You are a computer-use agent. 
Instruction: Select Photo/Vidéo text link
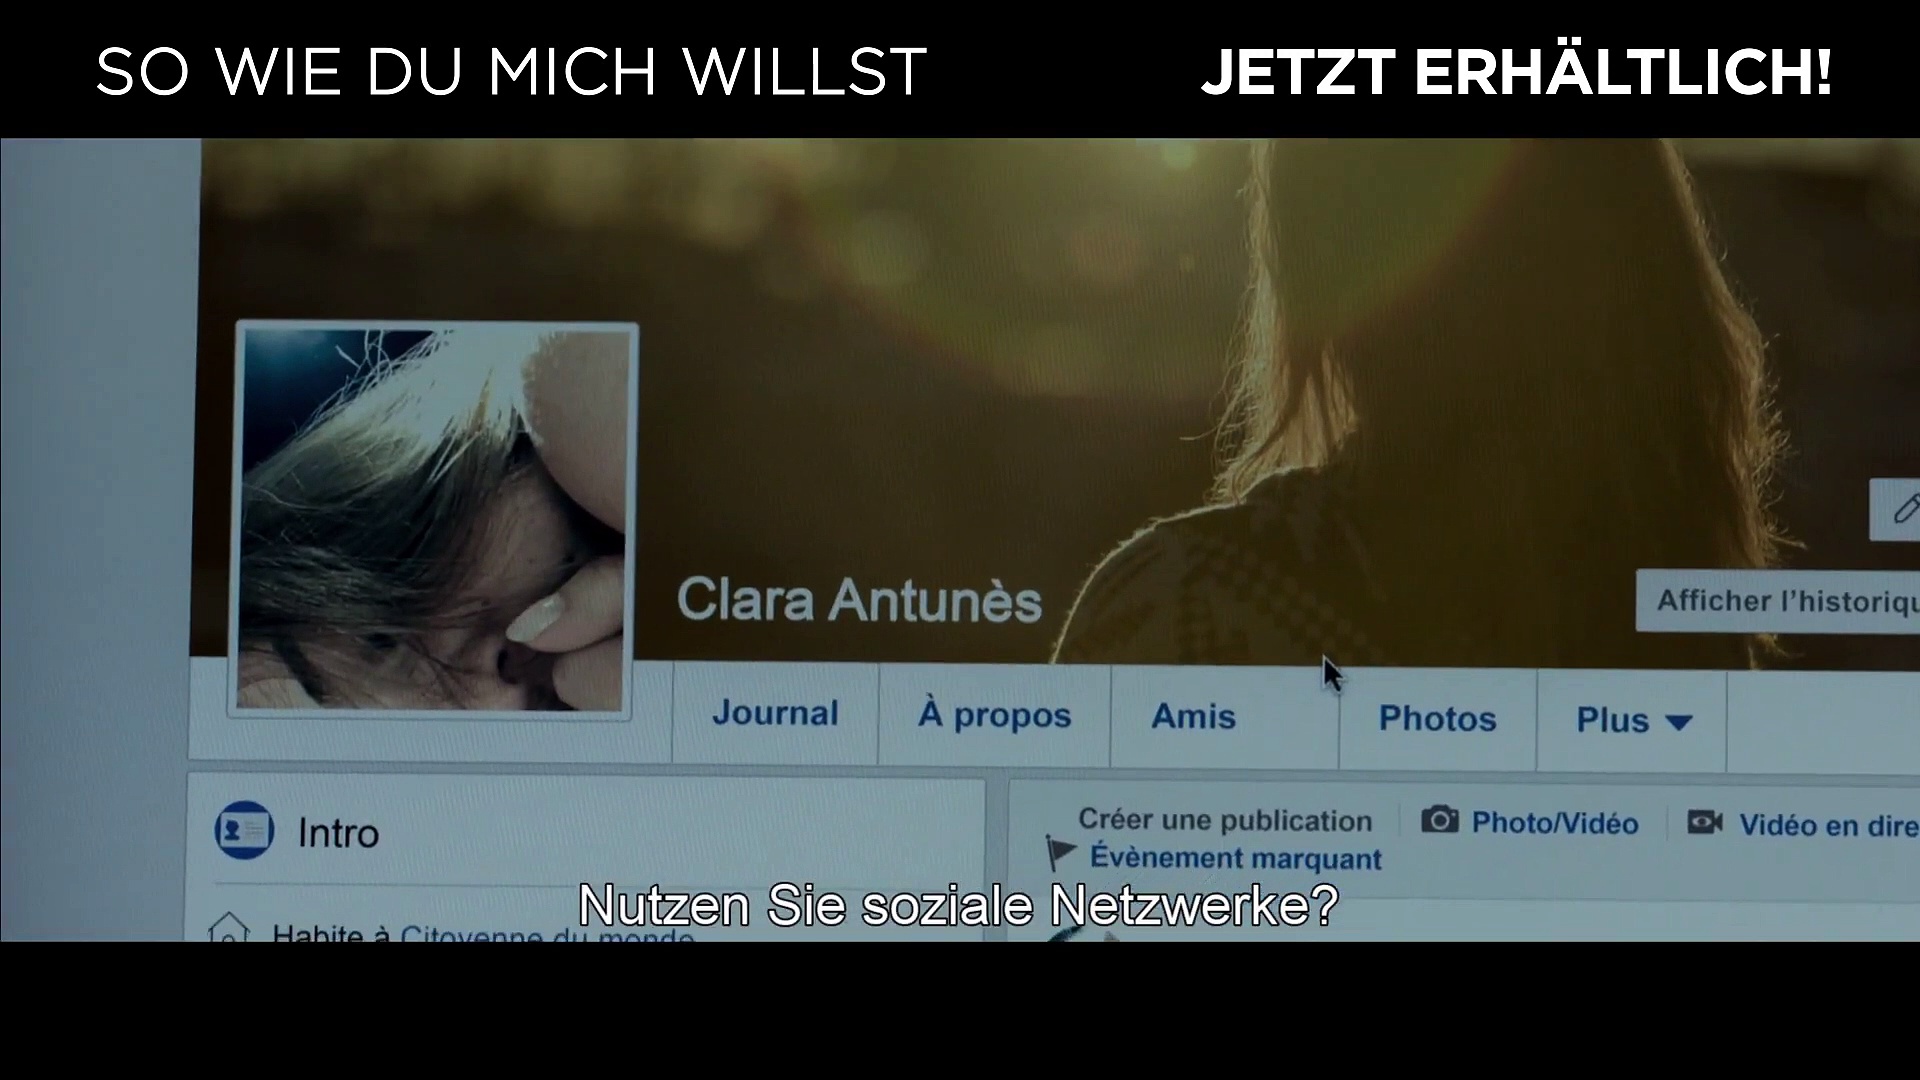point(1554,823)
